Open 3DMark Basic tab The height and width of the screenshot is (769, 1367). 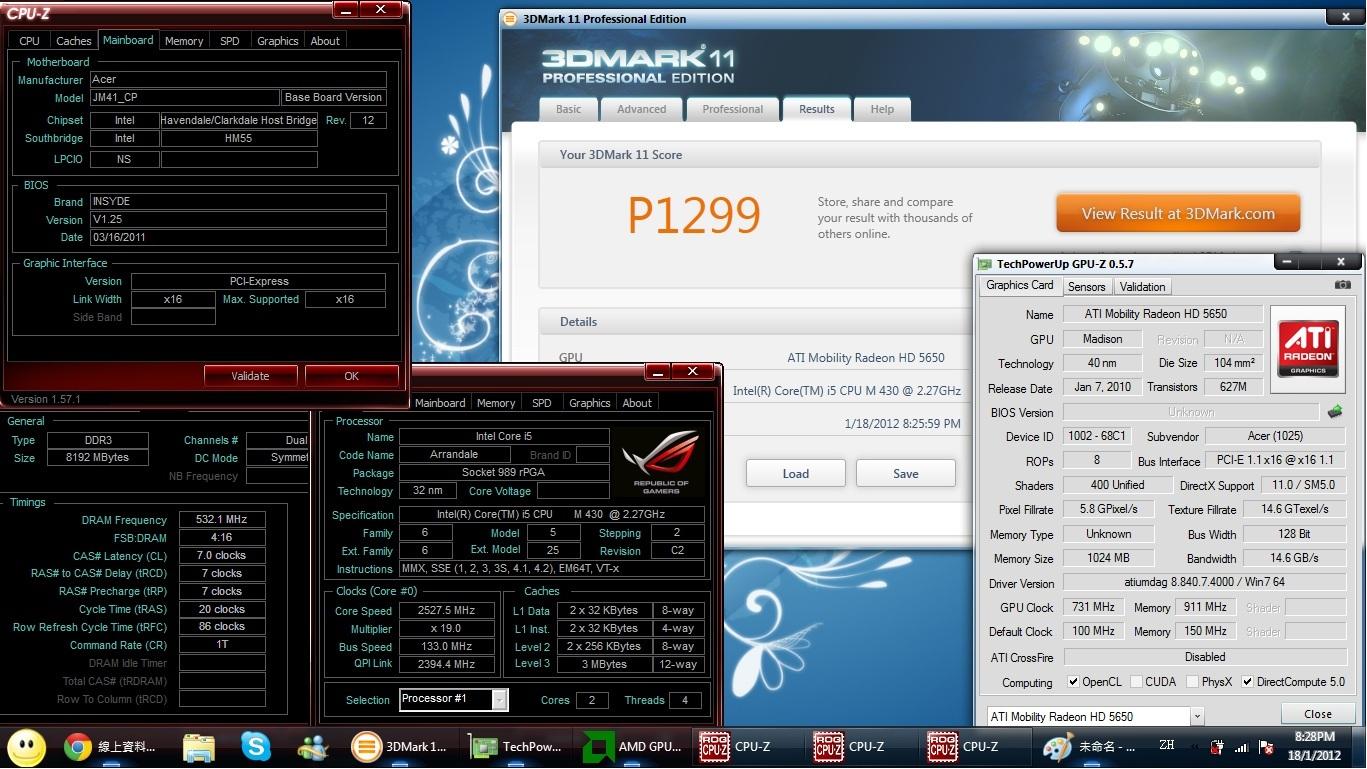pyautogui.click(x=568, y=109)
